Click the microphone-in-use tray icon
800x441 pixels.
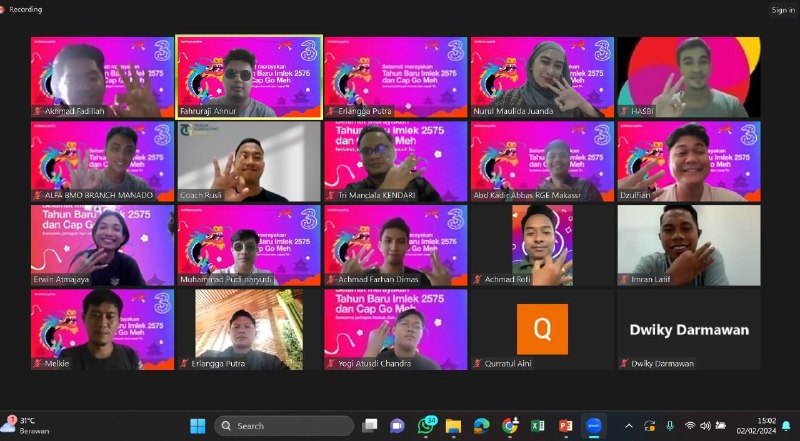(x=670, y=426)
